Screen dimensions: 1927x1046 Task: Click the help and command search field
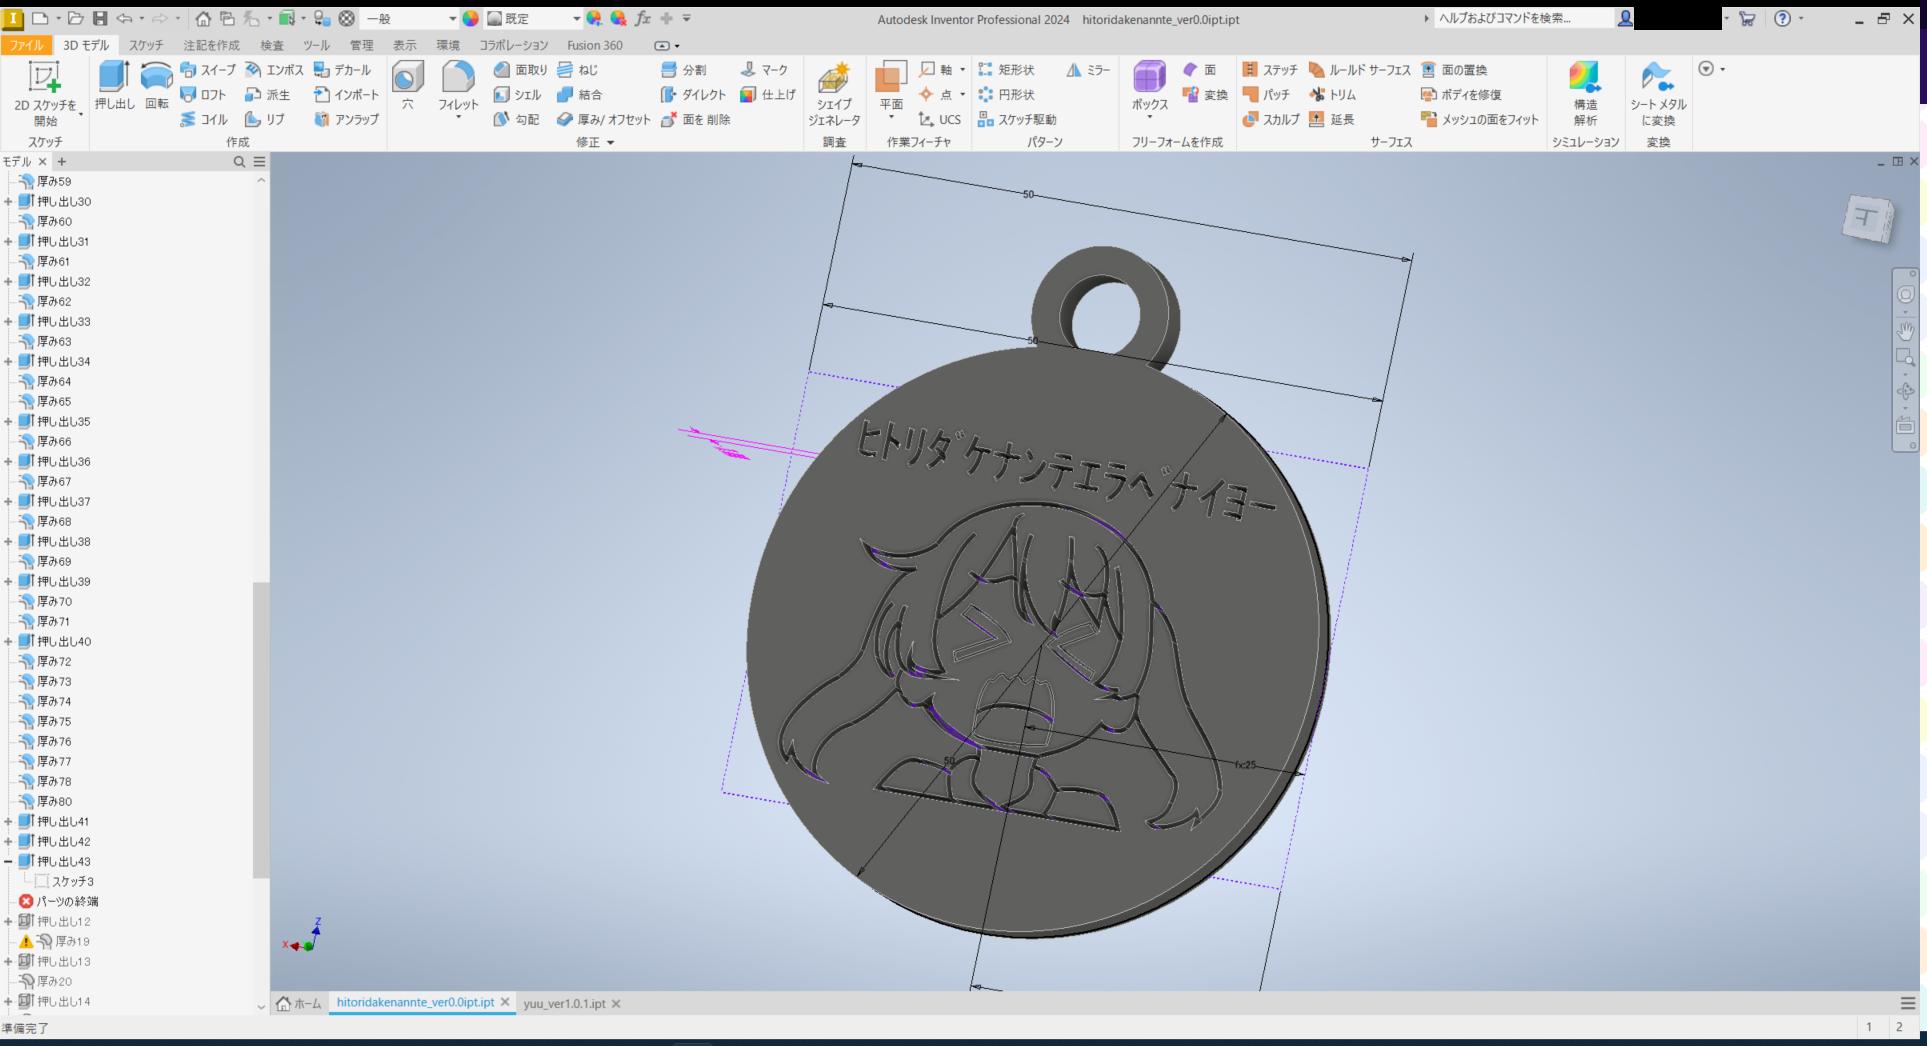click(1523, 18)
